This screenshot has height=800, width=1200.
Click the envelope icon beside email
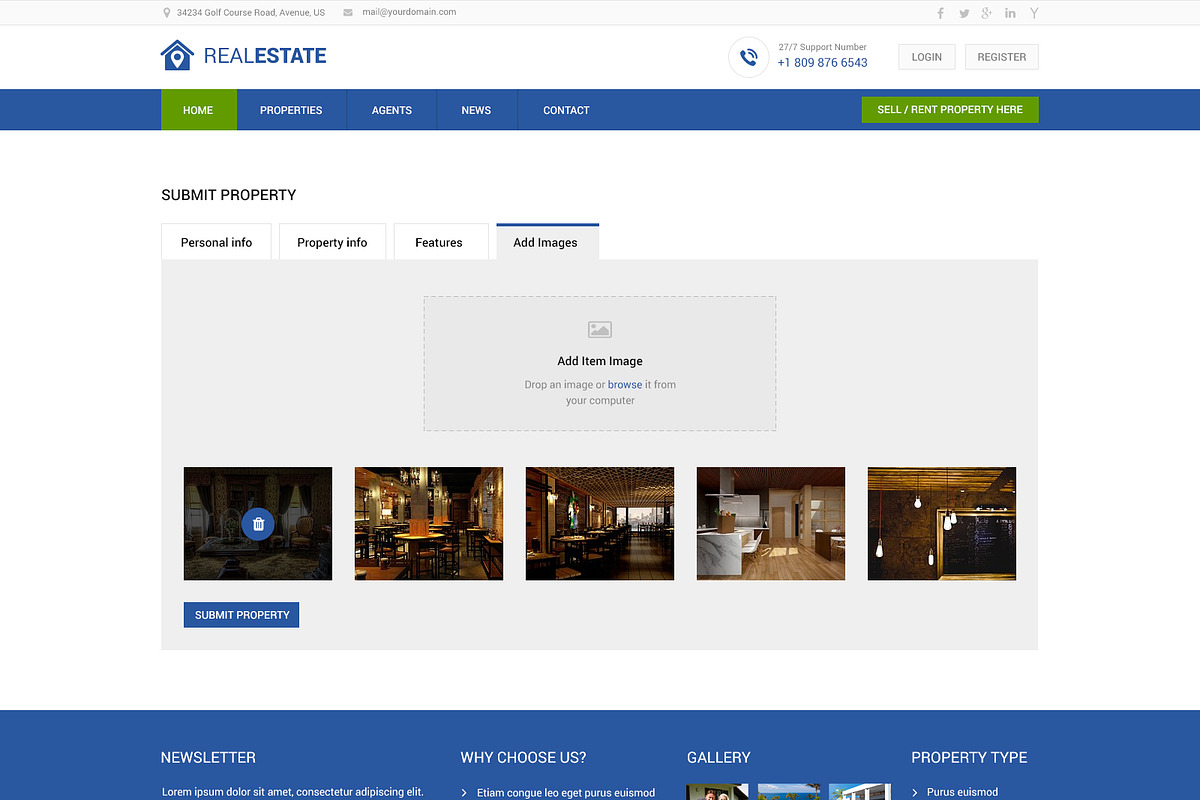[348, 13]
